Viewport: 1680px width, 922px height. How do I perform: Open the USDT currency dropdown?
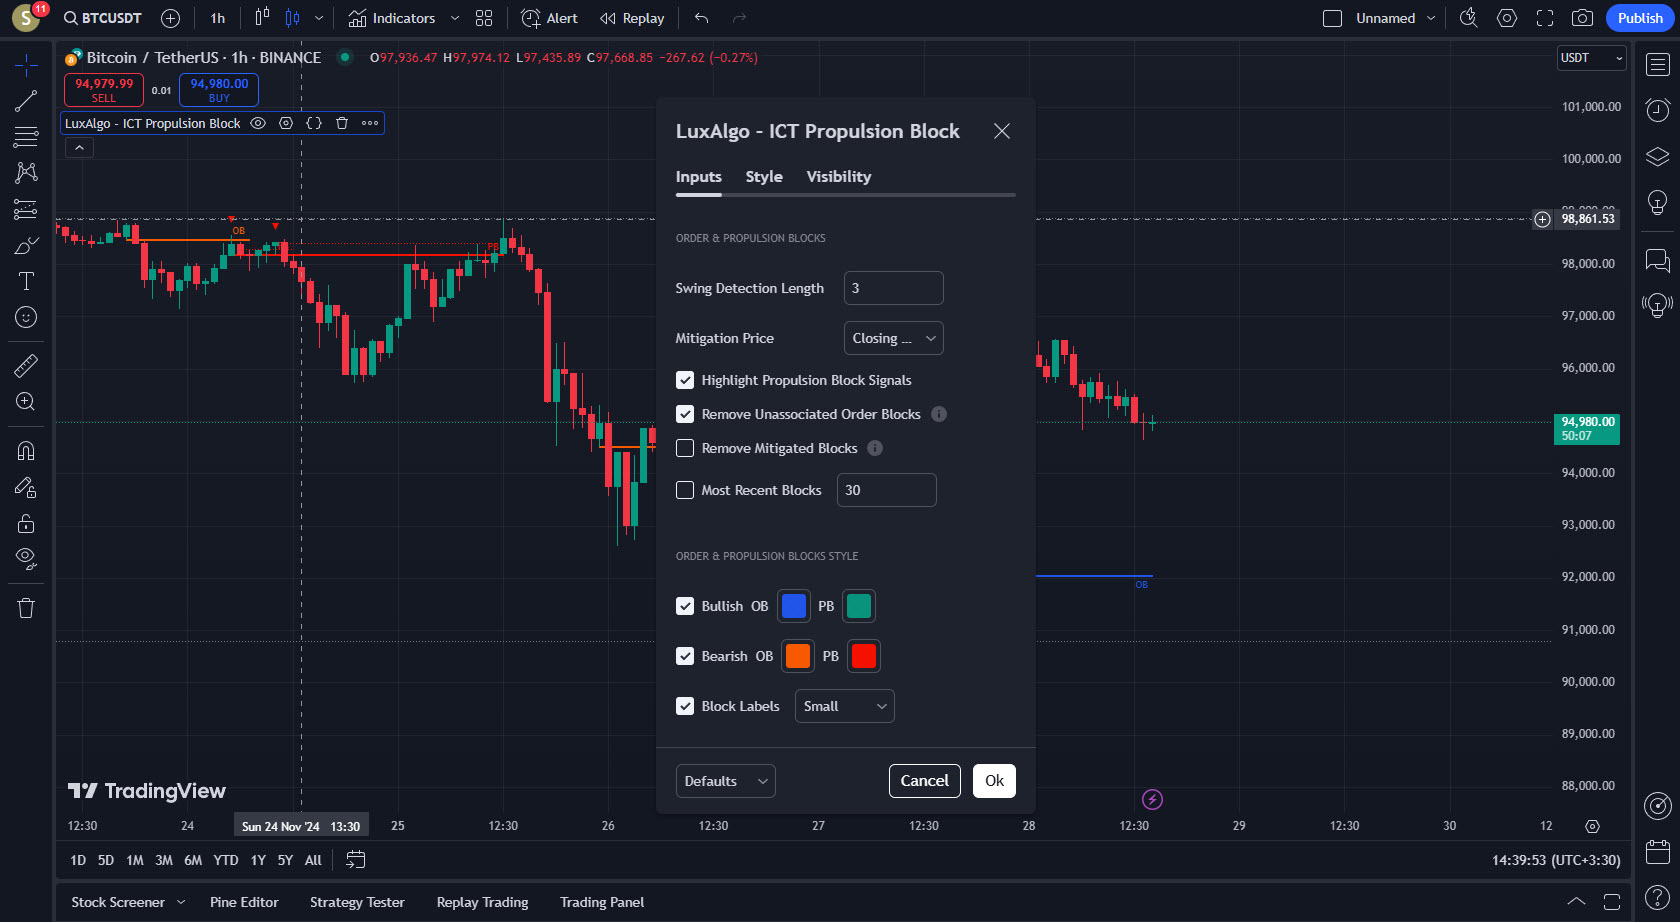(x=1592, y=58)
